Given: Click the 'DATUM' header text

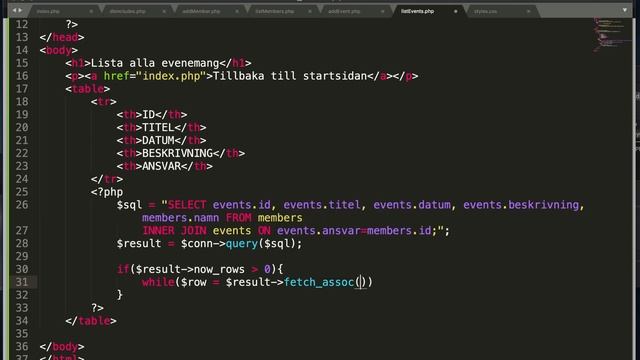Looking at the screenshot, I should click(158, 140).
